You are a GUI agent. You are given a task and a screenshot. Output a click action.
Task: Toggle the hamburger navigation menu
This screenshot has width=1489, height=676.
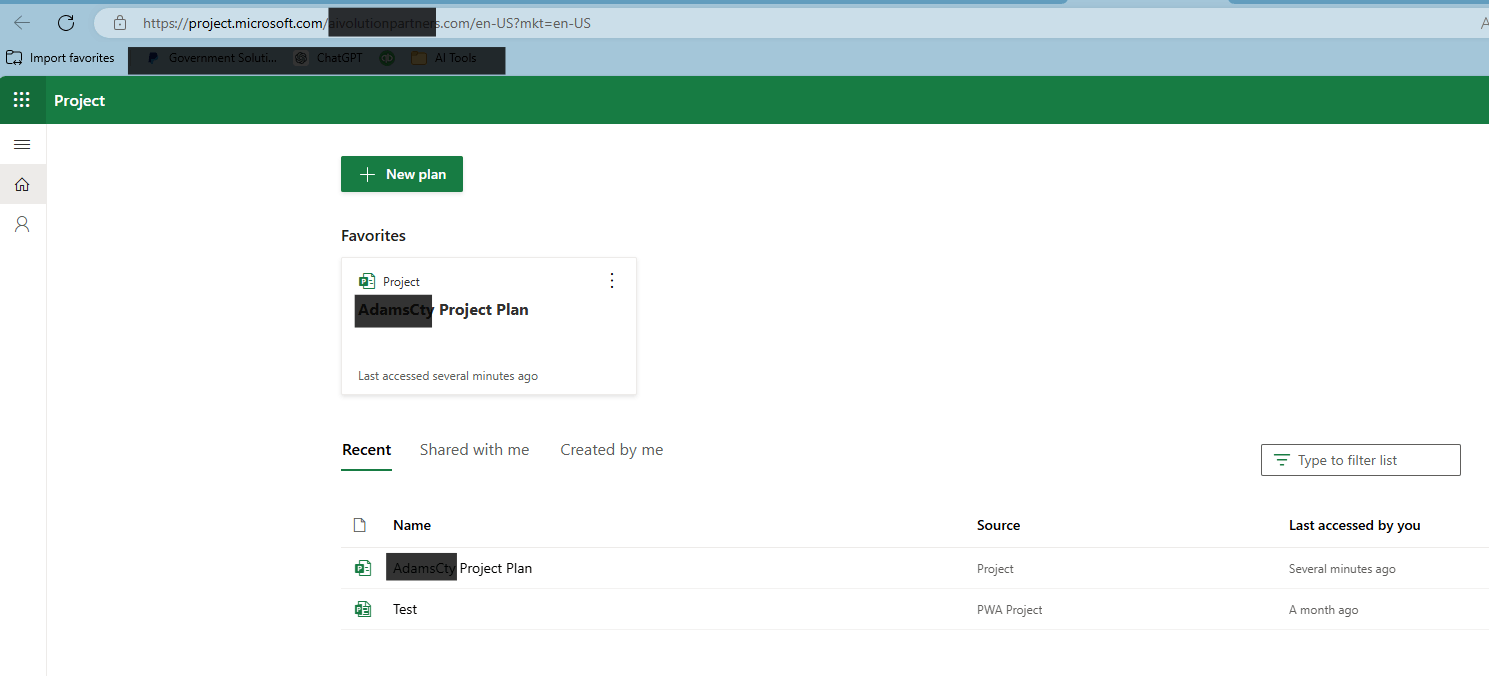[x=22, y=145]
